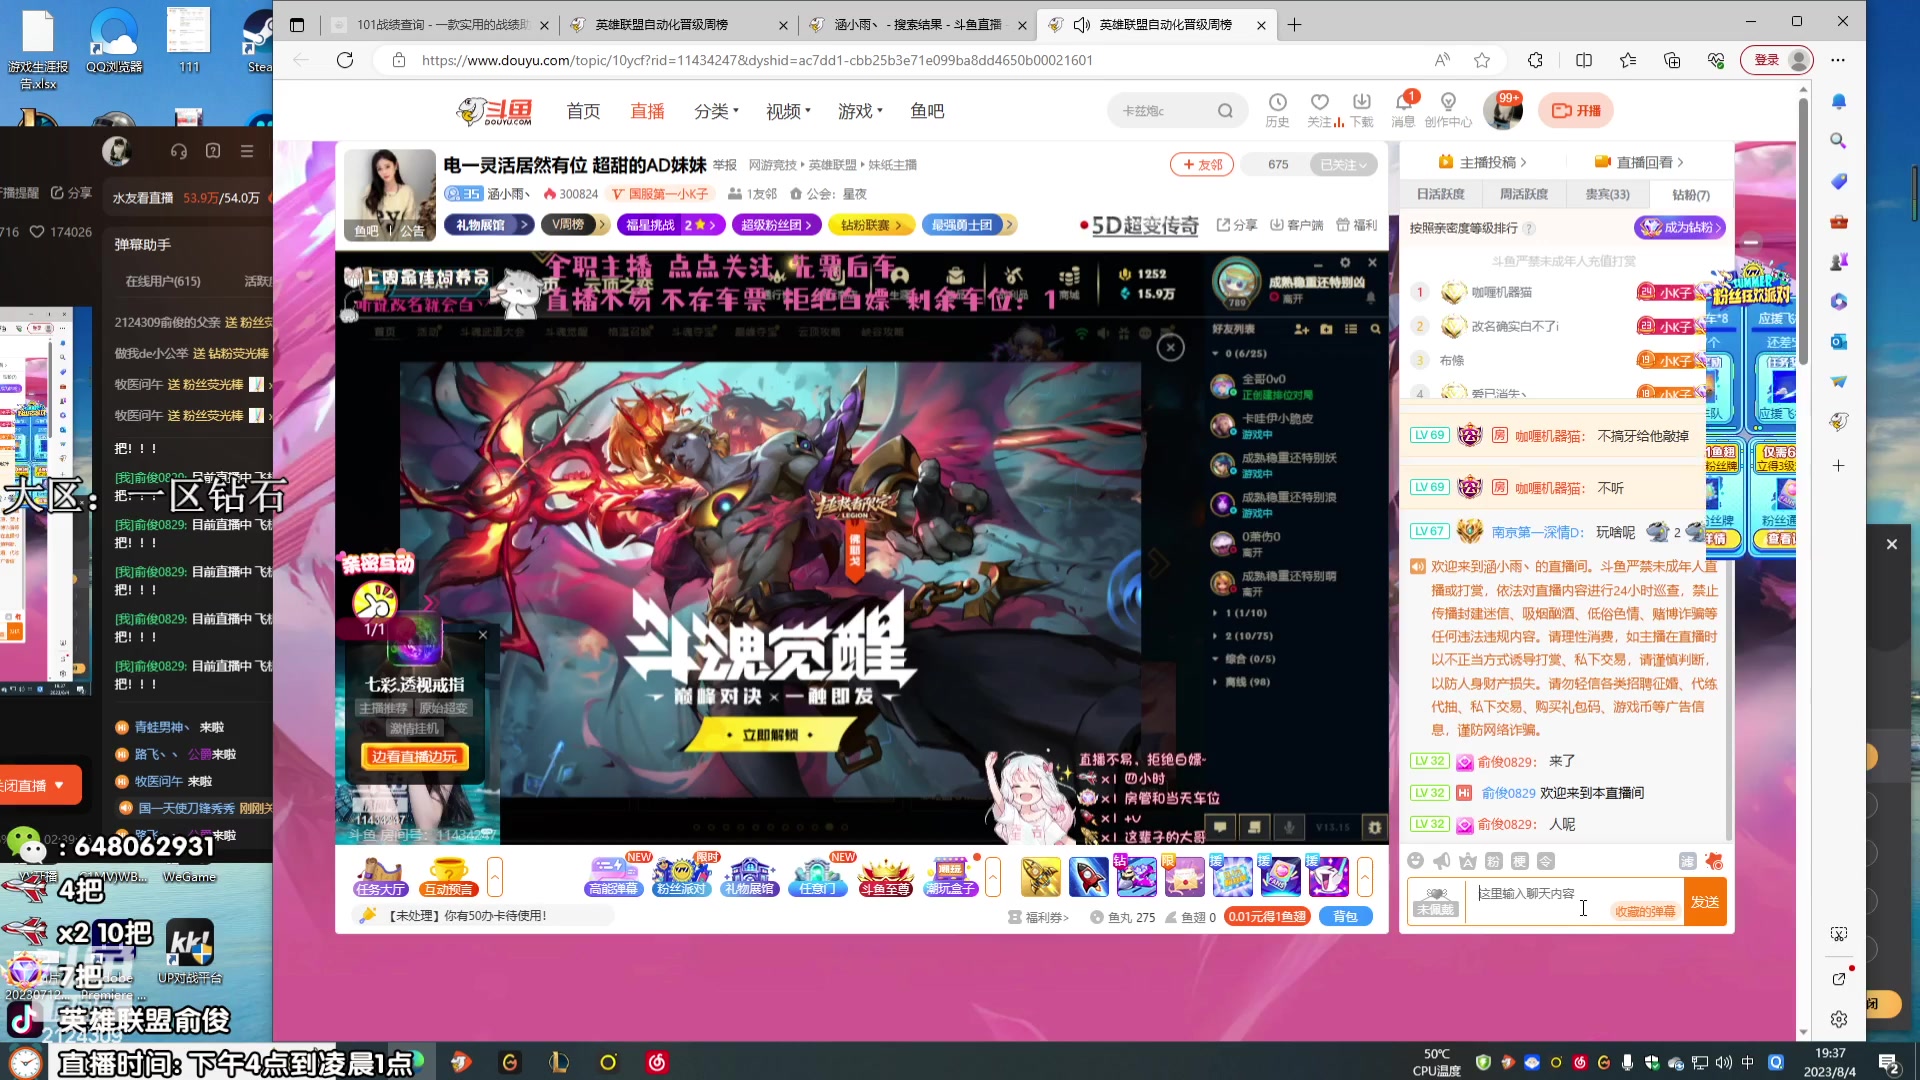Toggle the 滤 danmaku filter in chat
The height and width of the screenshot is (1080, 1920).
coord(1687,861)
